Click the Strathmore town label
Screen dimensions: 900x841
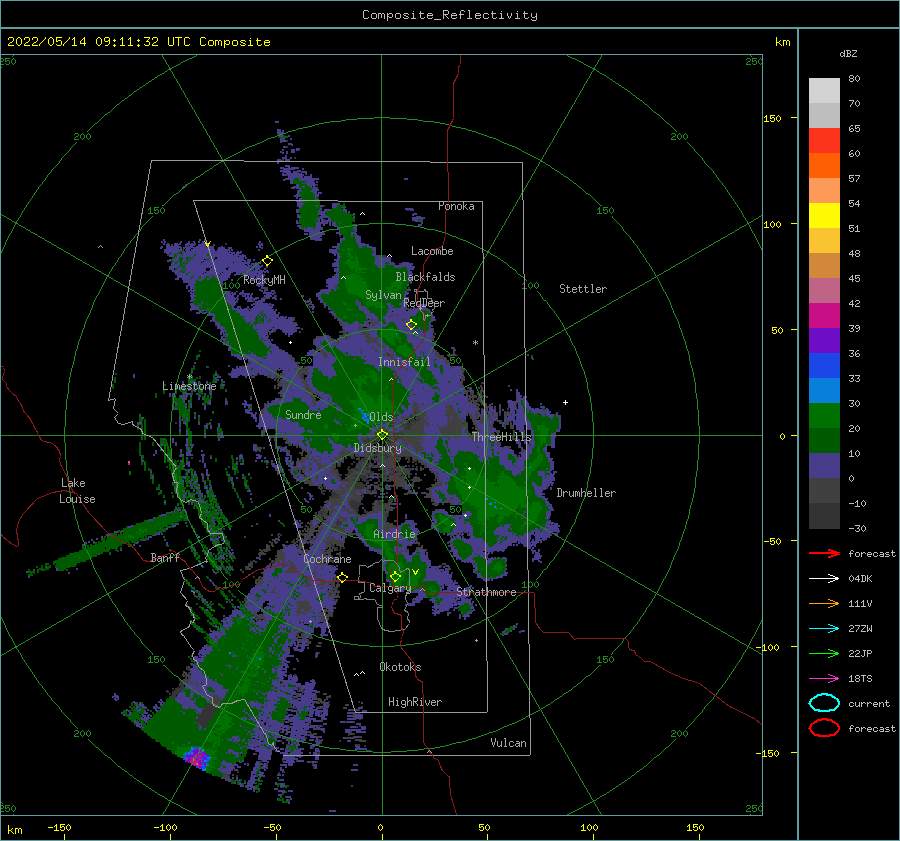487,592
